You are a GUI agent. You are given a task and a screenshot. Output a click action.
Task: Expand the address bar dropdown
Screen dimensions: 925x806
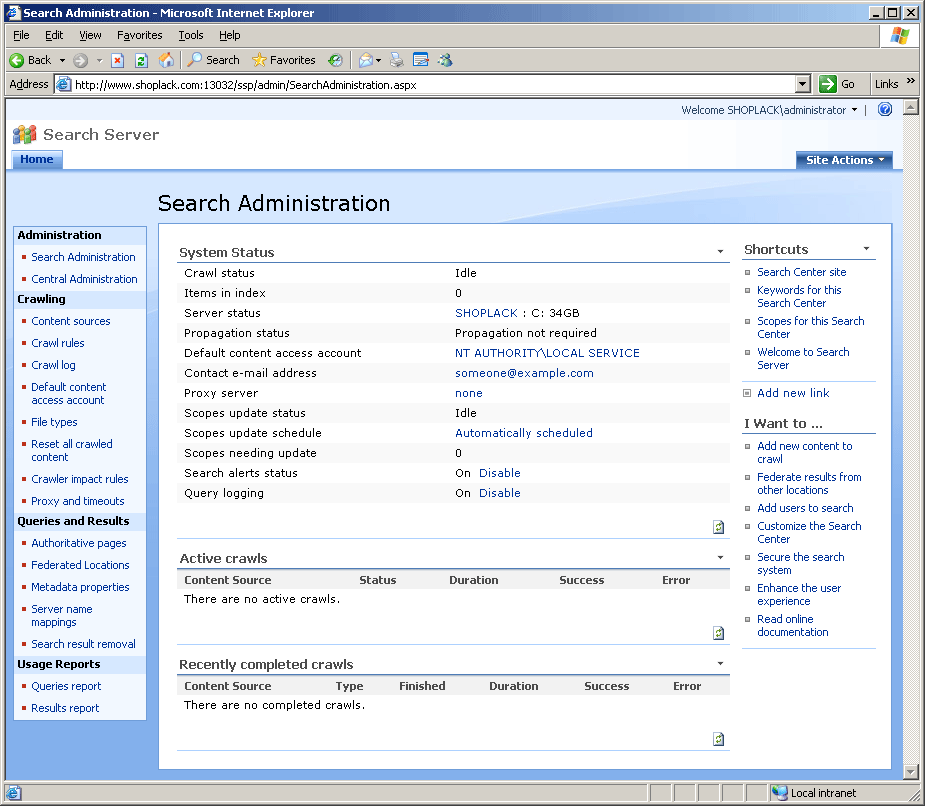802,84
